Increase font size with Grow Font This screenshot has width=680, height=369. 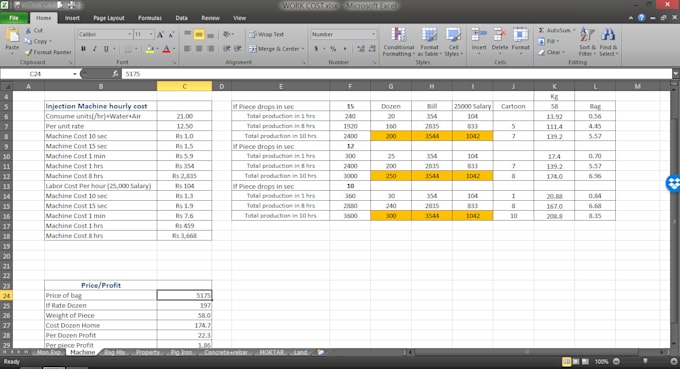coord(160,34)
